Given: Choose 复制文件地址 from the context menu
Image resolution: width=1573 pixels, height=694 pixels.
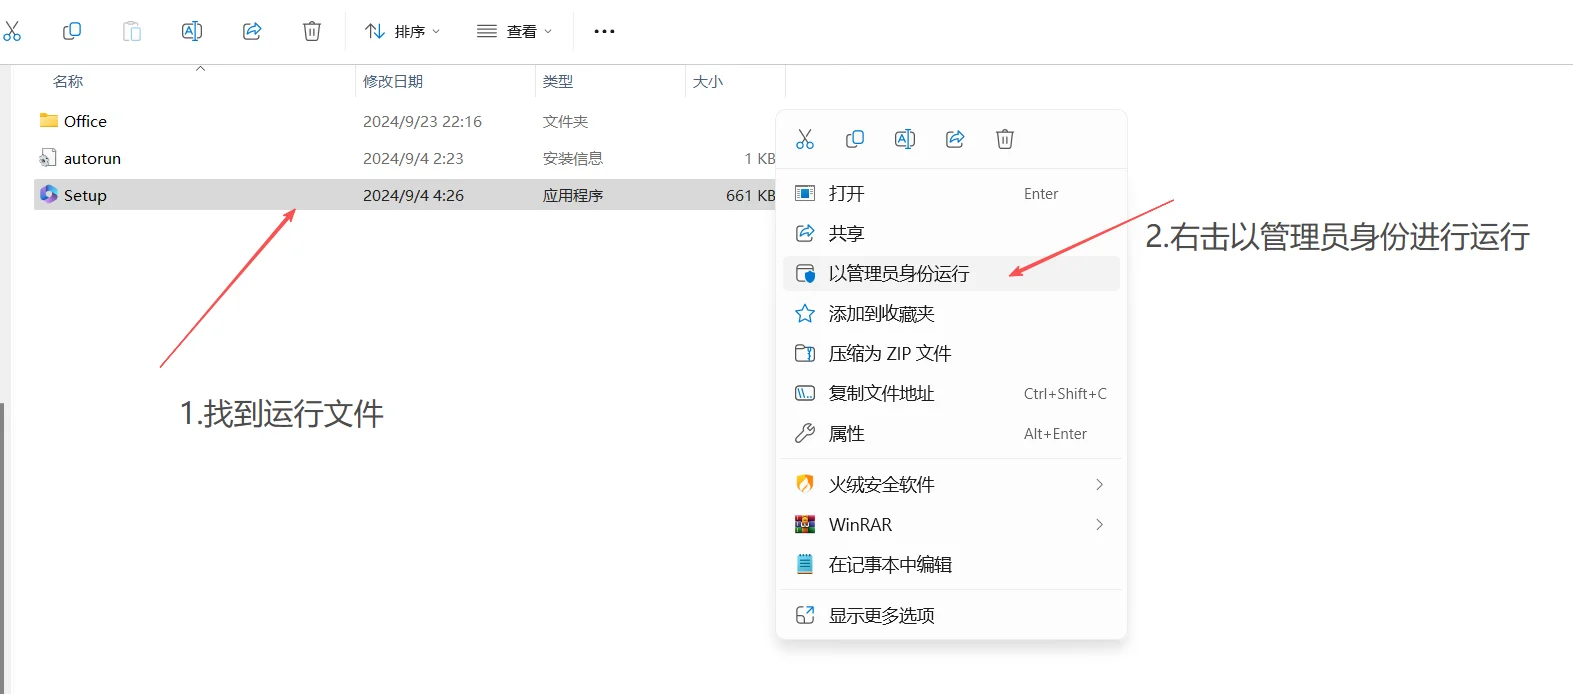Looking at the screenshot, I should pyautogui.click(x=951, y=393).
